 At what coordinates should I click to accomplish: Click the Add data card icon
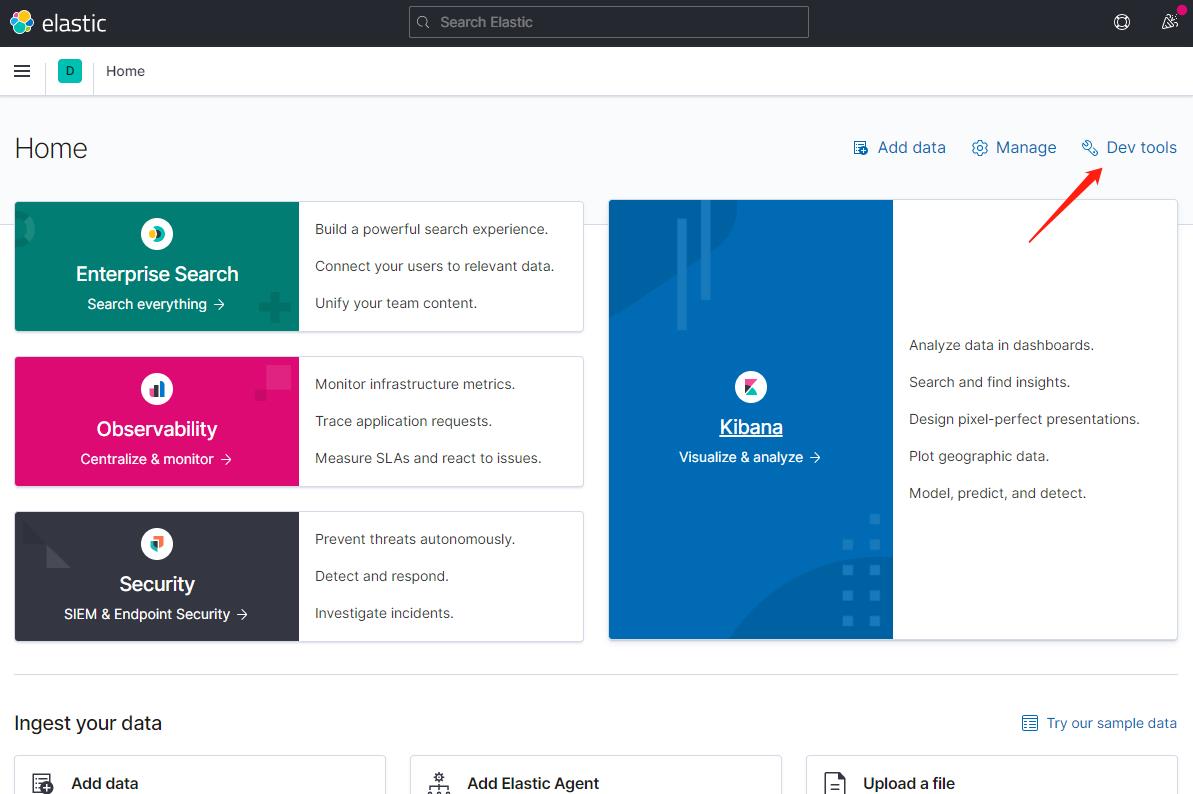coord(43,783)
